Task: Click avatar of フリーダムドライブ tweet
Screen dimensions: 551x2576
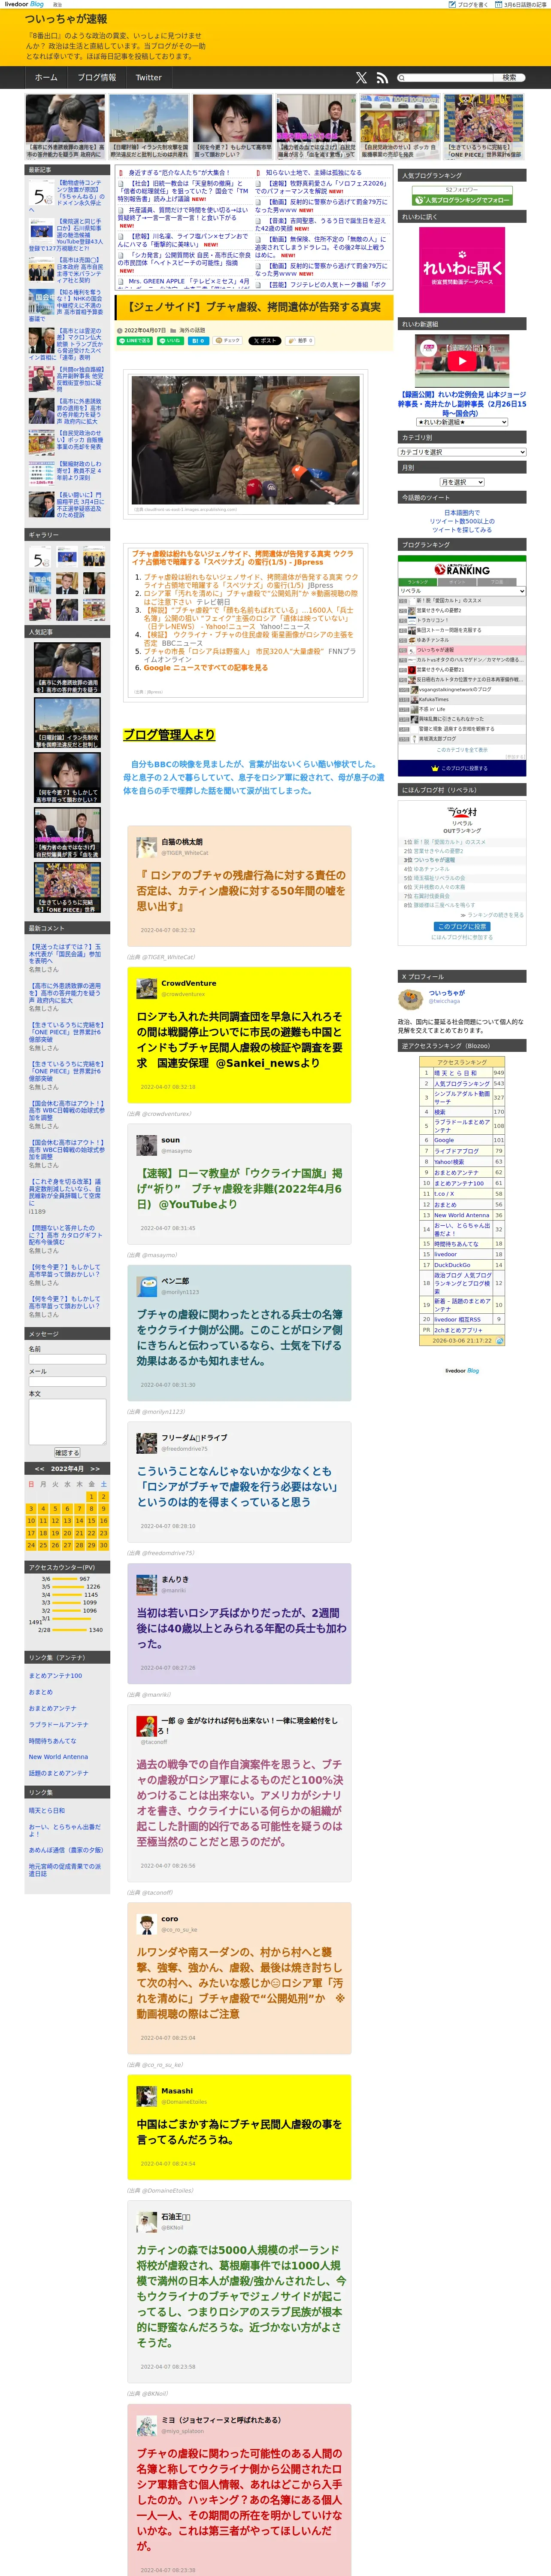Action: (147, 1442)
